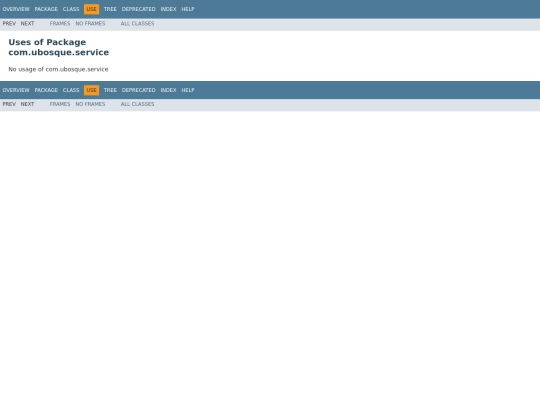Image resolution: width=540 pixels, height=405 pixels.
Task: Open Index in the bottom navigation bar
Action: 168,90
